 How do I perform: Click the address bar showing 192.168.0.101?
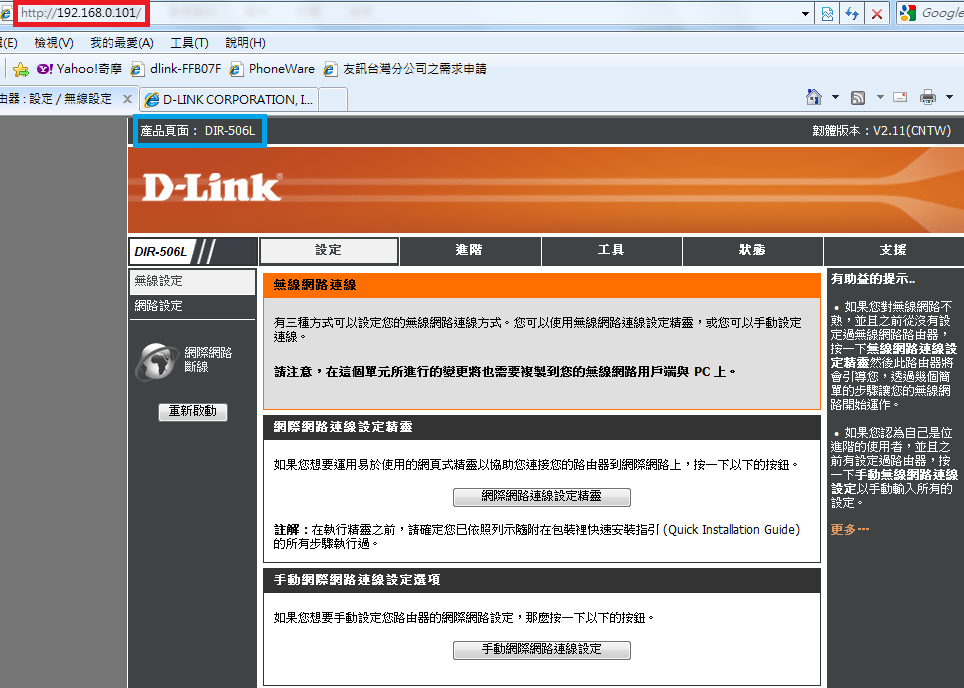406,13
